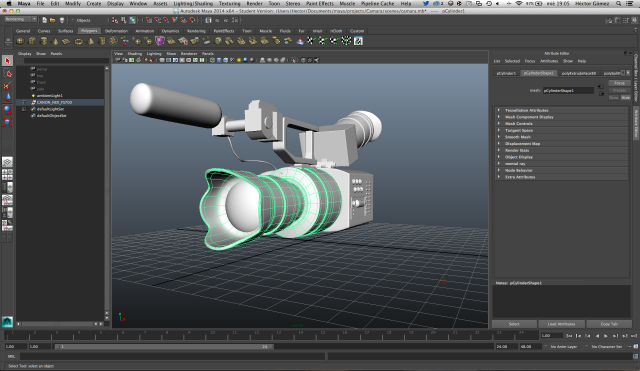Save scene via status line icon
640x371 pixels.
point(62,20)
